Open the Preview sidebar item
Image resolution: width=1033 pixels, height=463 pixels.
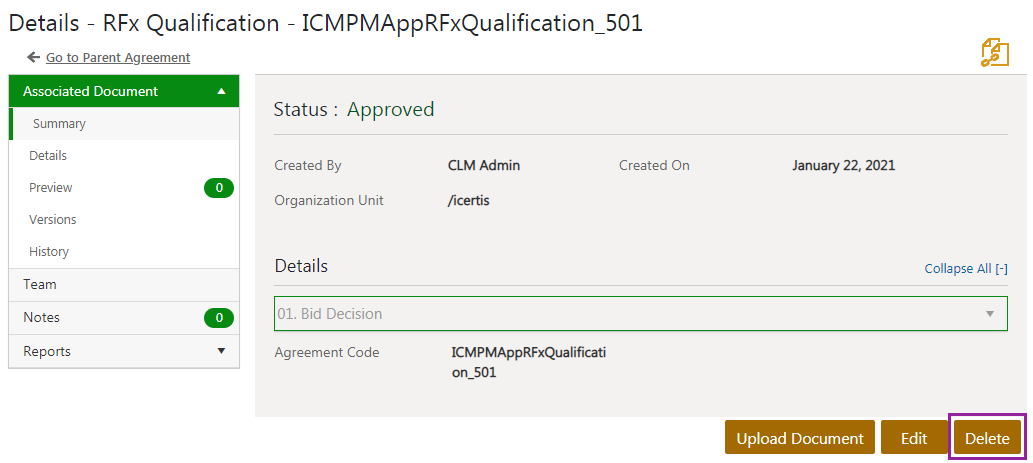(51, 188)
